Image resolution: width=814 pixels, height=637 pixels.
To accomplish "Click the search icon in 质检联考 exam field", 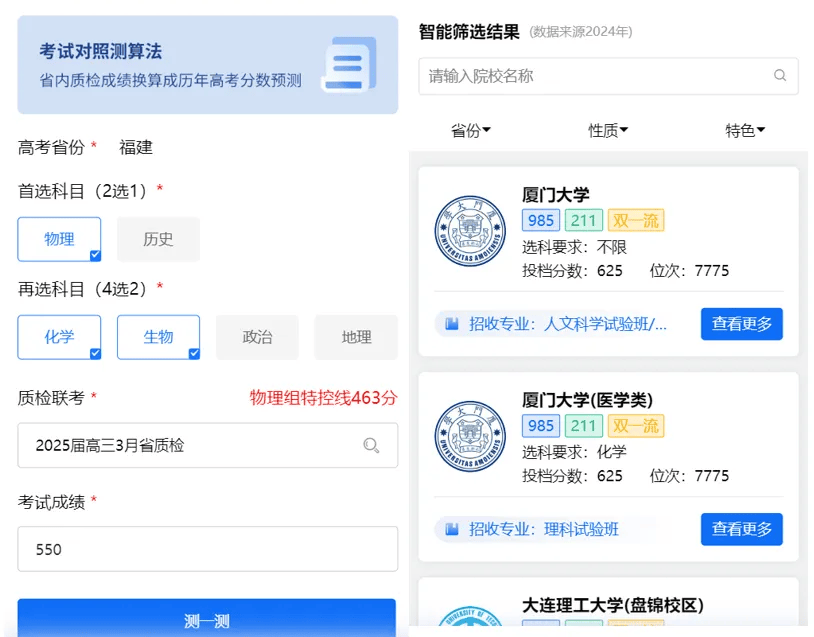I will click(371, 446).
